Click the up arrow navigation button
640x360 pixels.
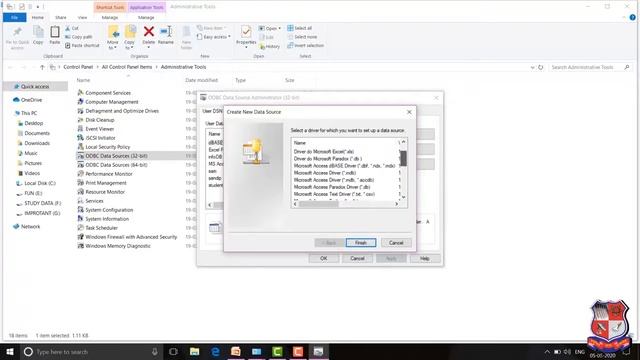42,67
